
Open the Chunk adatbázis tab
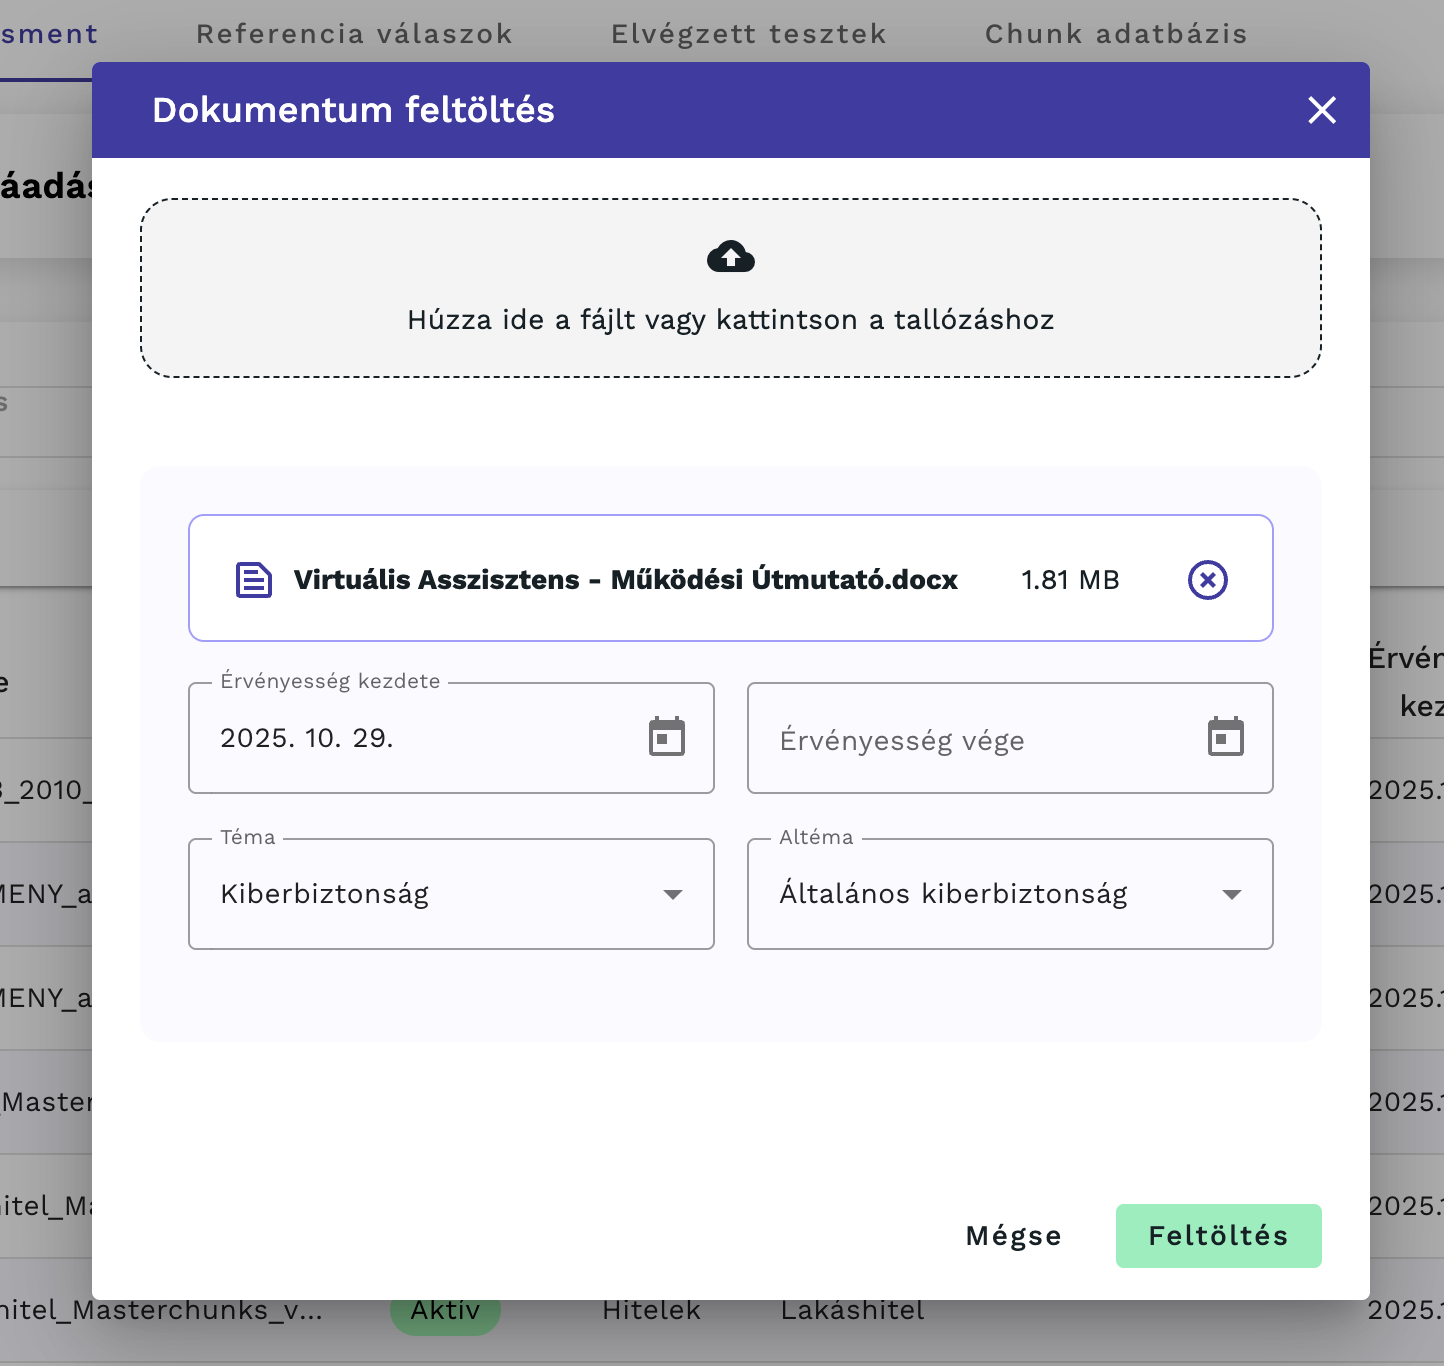tap(1115, 33)
